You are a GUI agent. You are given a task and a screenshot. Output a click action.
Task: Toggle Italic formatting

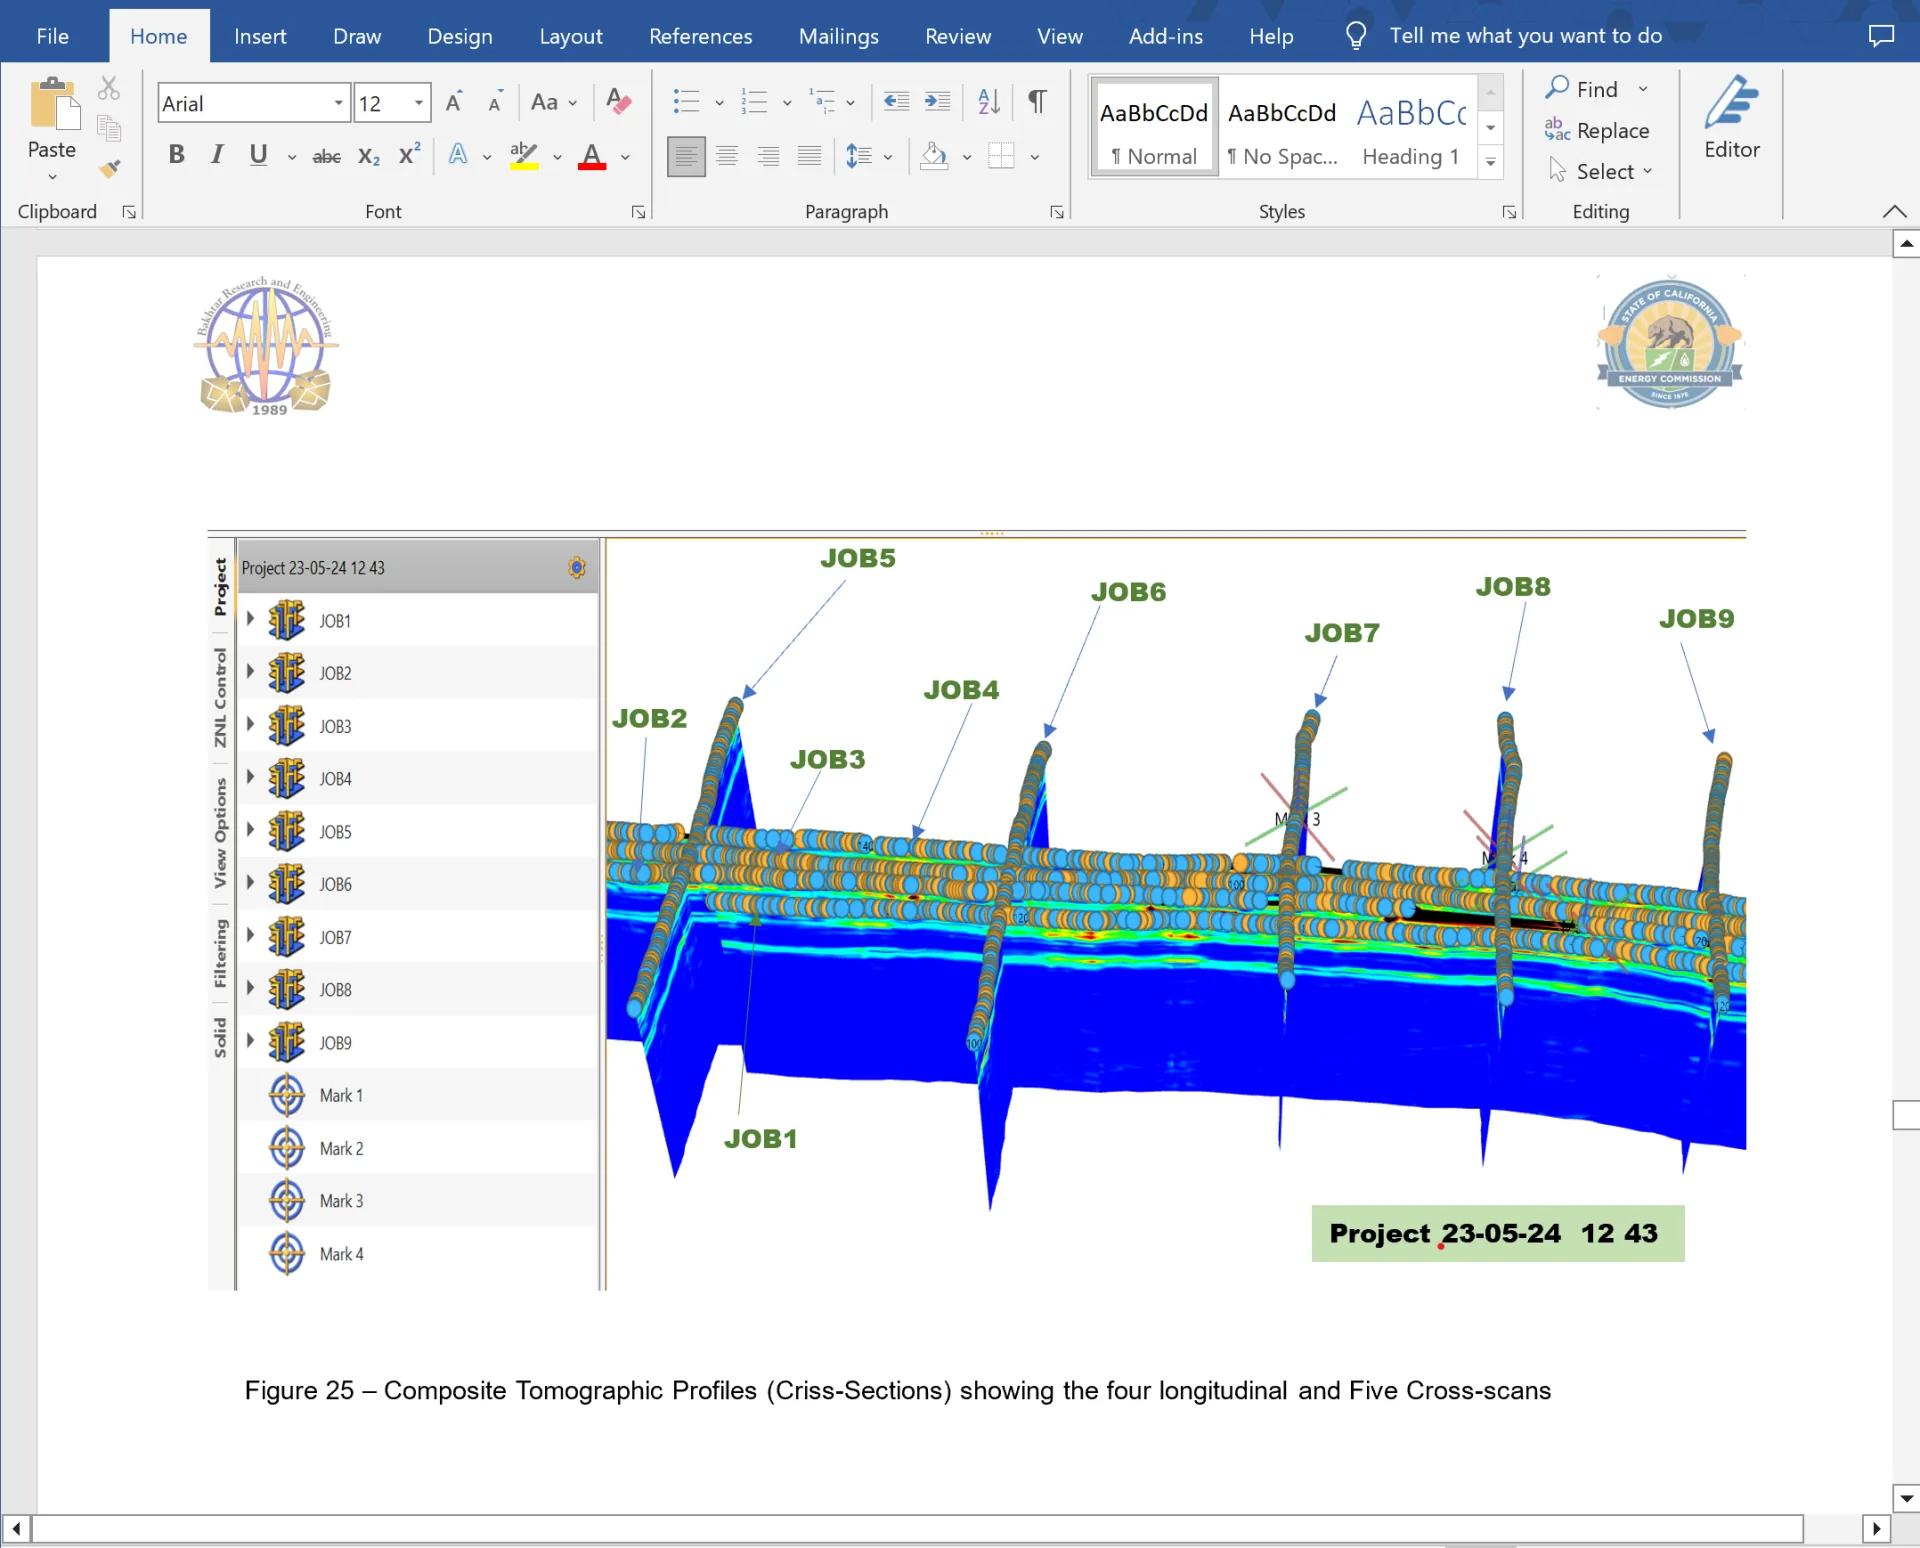click(217, 155)
